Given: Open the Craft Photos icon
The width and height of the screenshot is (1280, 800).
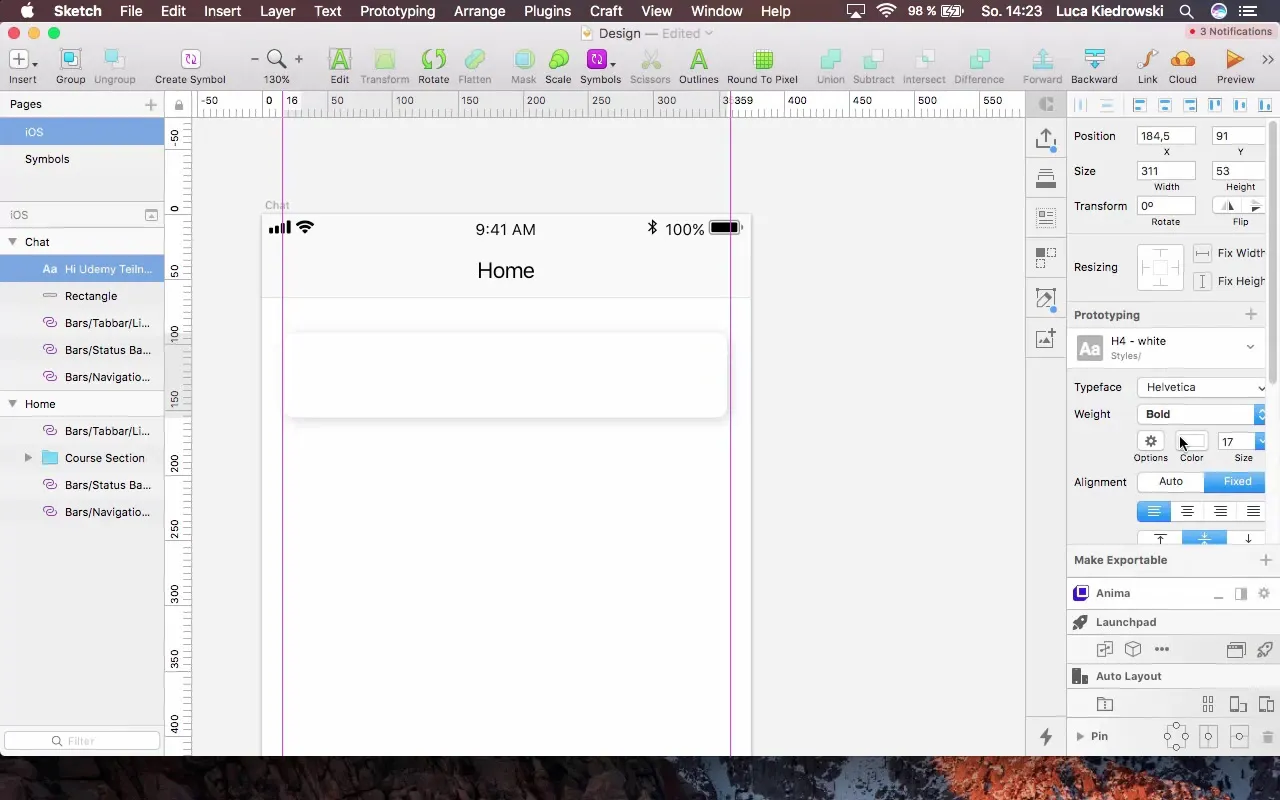Looking at the screenshot, I should coord(1046,339).
